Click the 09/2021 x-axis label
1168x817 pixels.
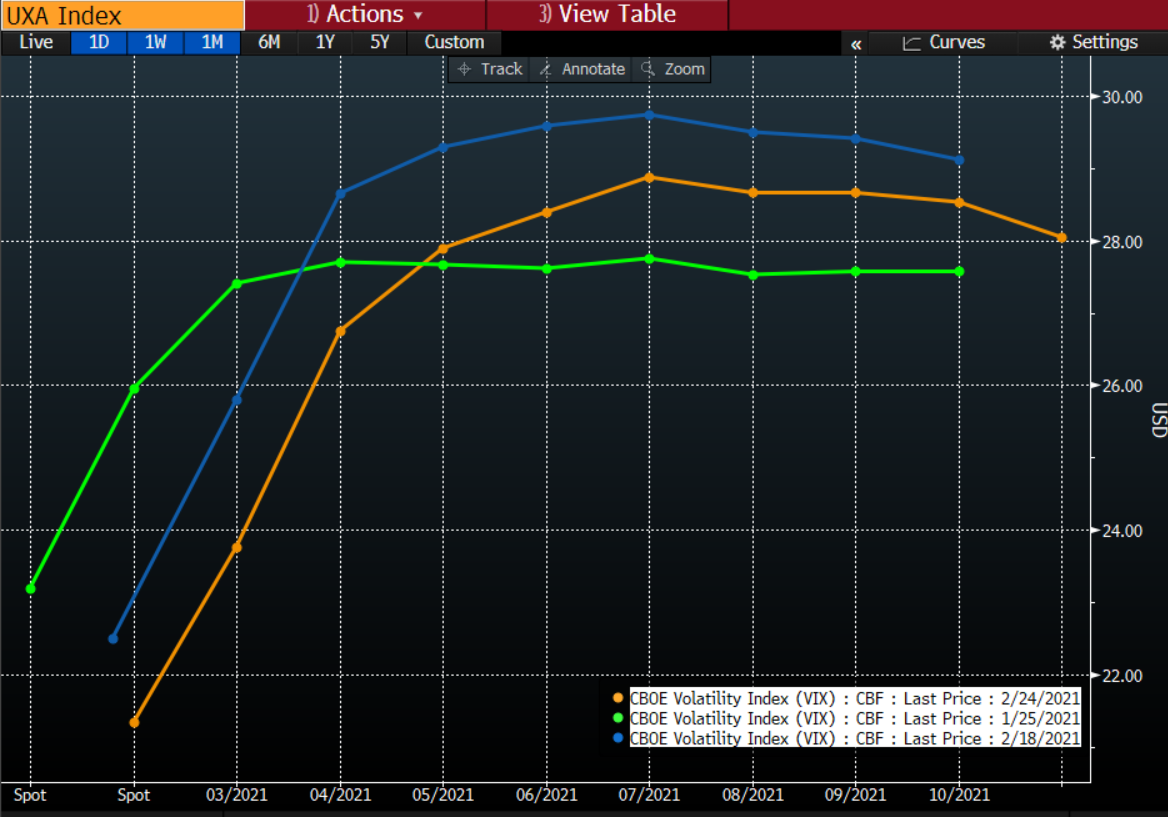(856, 795)
